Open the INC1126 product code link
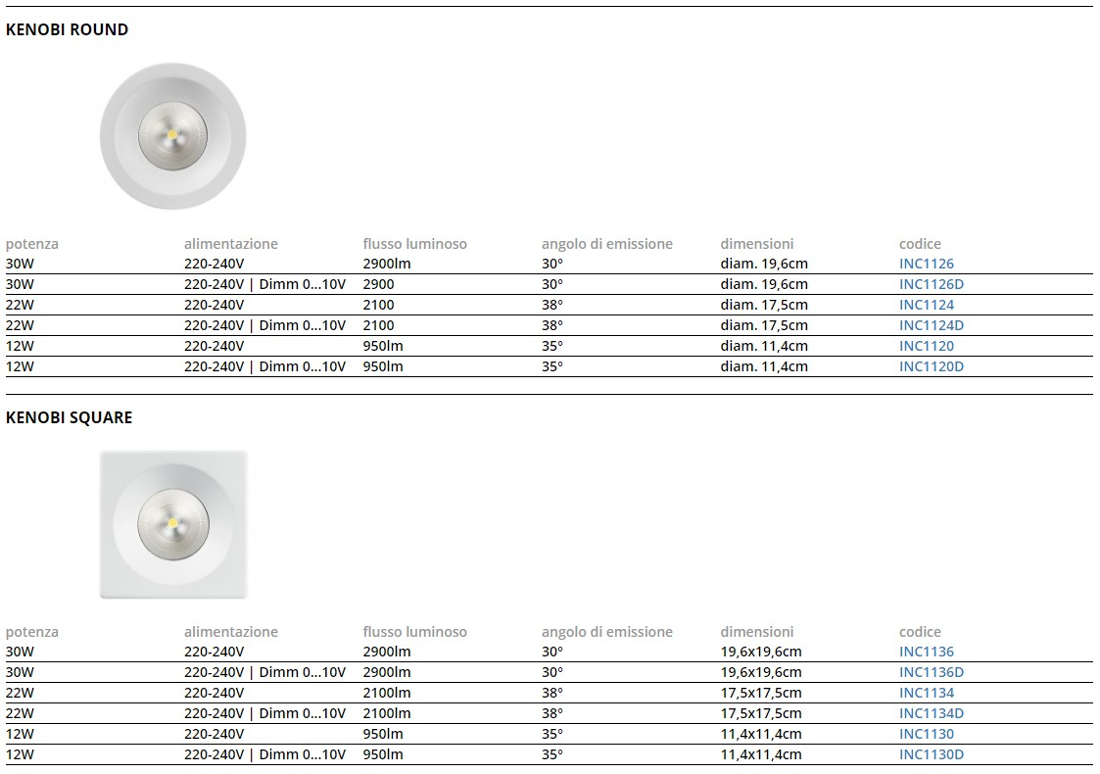Screen dimensions: 1100x774 (926, 264)
